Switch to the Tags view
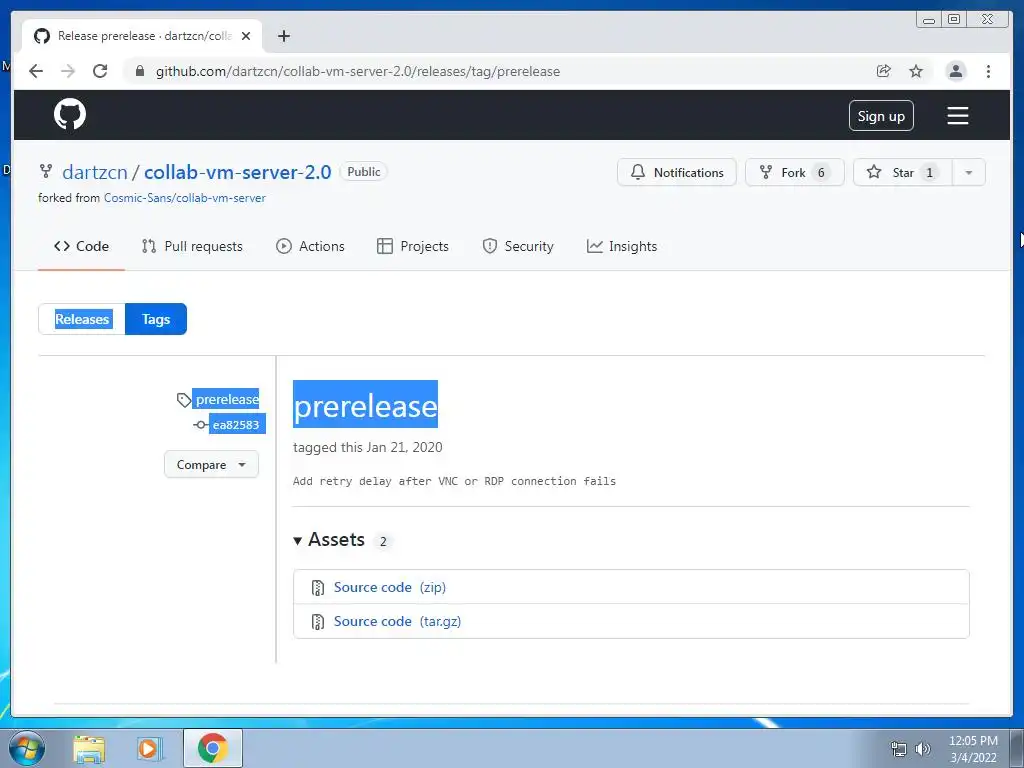Image resolution: width=1024 pixels, height=768 pixels. click(155, 319)
